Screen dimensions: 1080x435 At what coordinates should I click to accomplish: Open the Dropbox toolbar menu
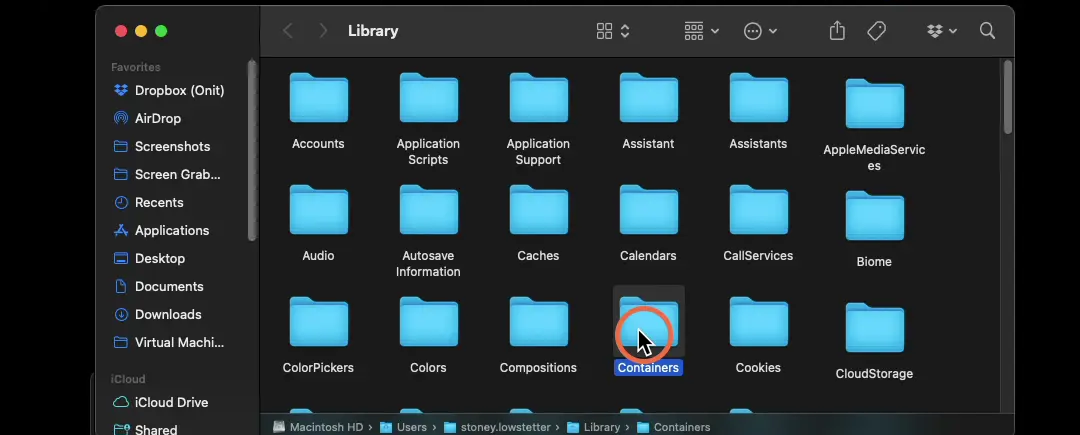942,31
